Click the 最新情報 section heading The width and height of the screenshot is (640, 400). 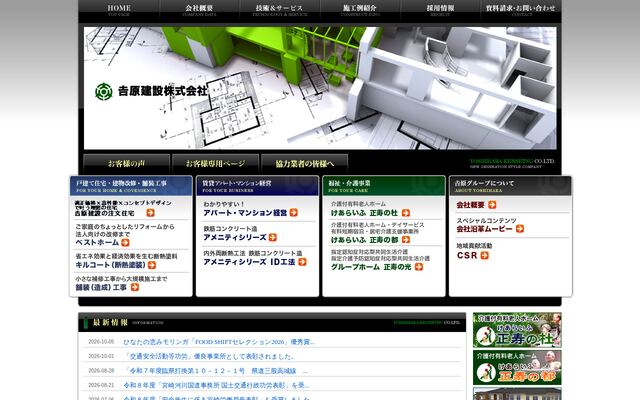click(x=111, y=322)
